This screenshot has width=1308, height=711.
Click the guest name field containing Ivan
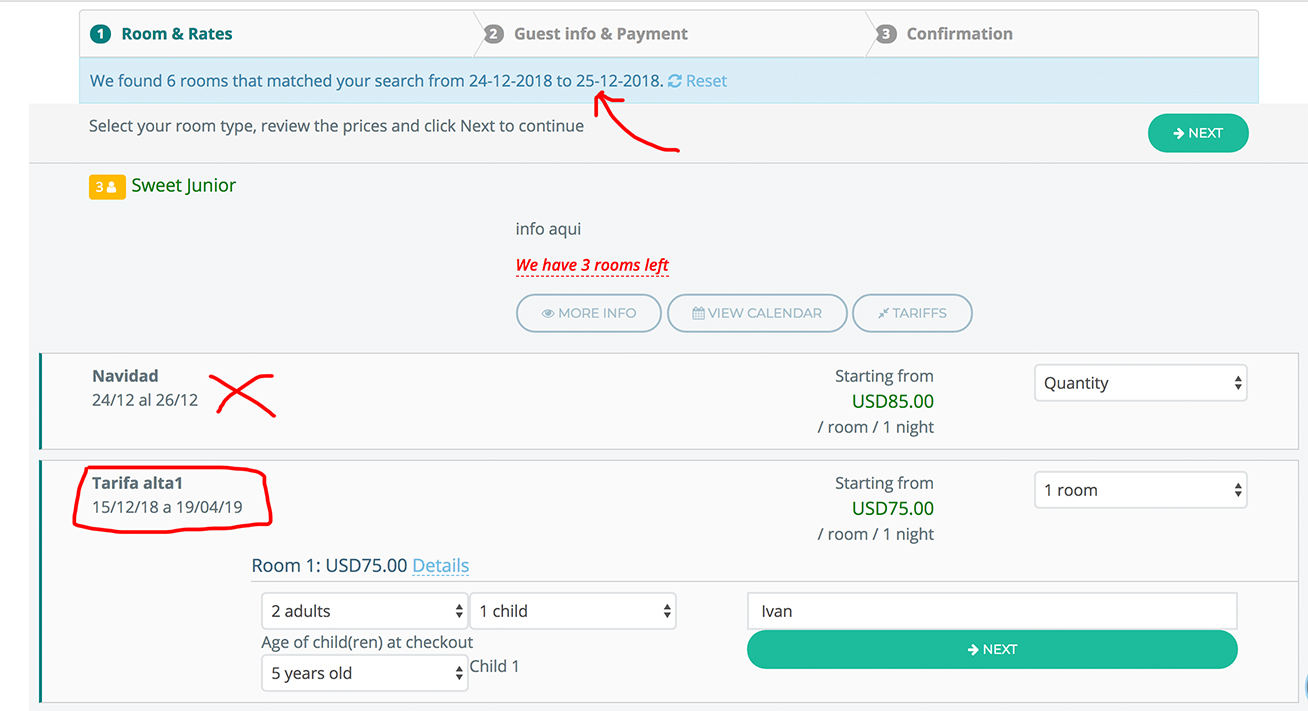coord(991,611)
